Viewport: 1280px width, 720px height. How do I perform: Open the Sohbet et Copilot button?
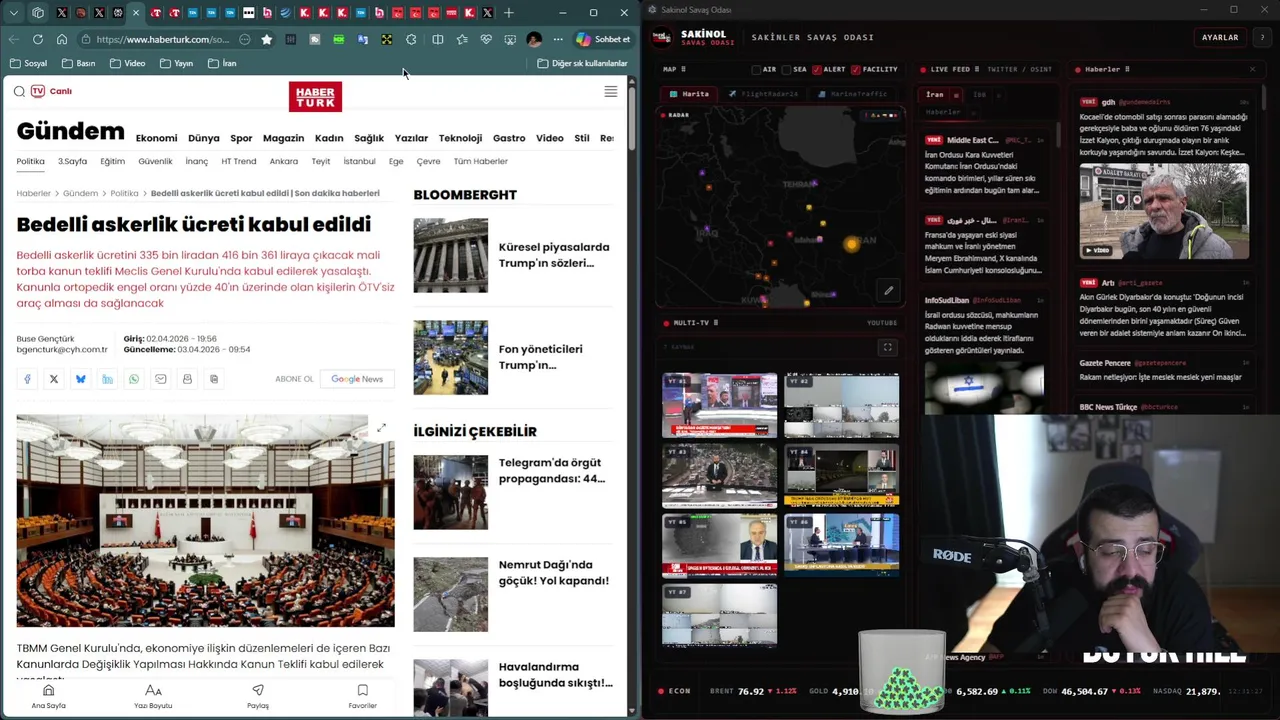603,39
